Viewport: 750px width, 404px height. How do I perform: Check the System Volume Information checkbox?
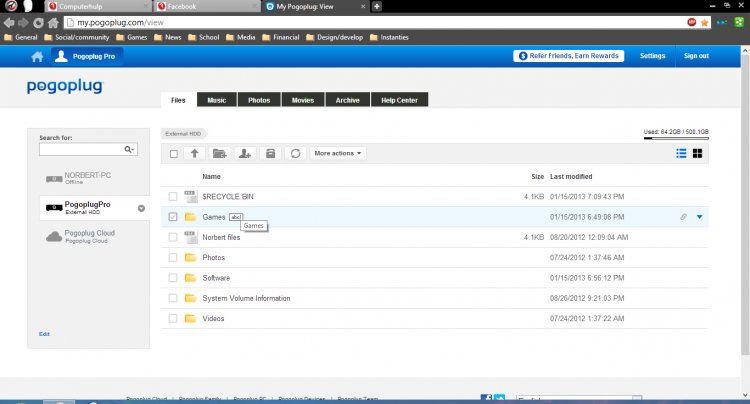click(x=173, y=298)
